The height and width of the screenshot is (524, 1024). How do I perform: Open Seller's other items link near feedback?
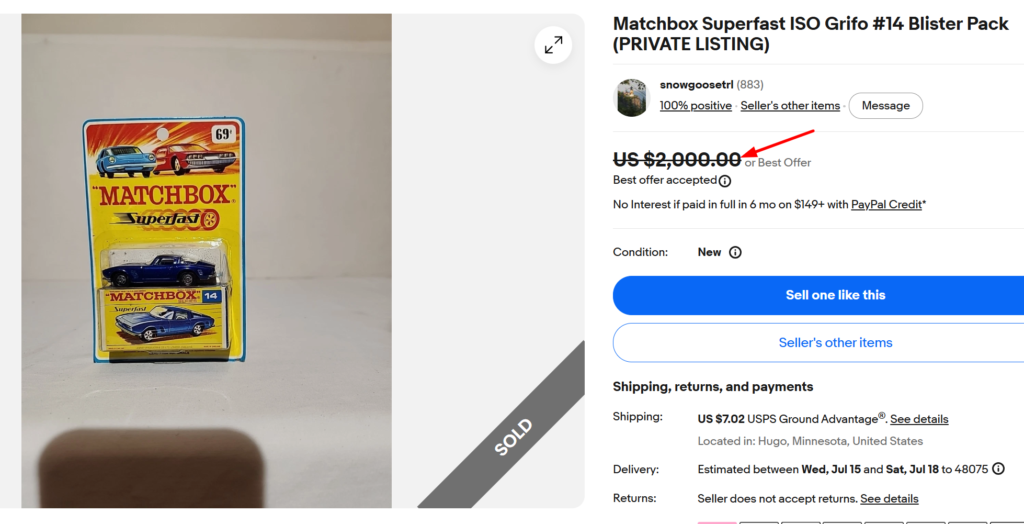coord(790,106)
